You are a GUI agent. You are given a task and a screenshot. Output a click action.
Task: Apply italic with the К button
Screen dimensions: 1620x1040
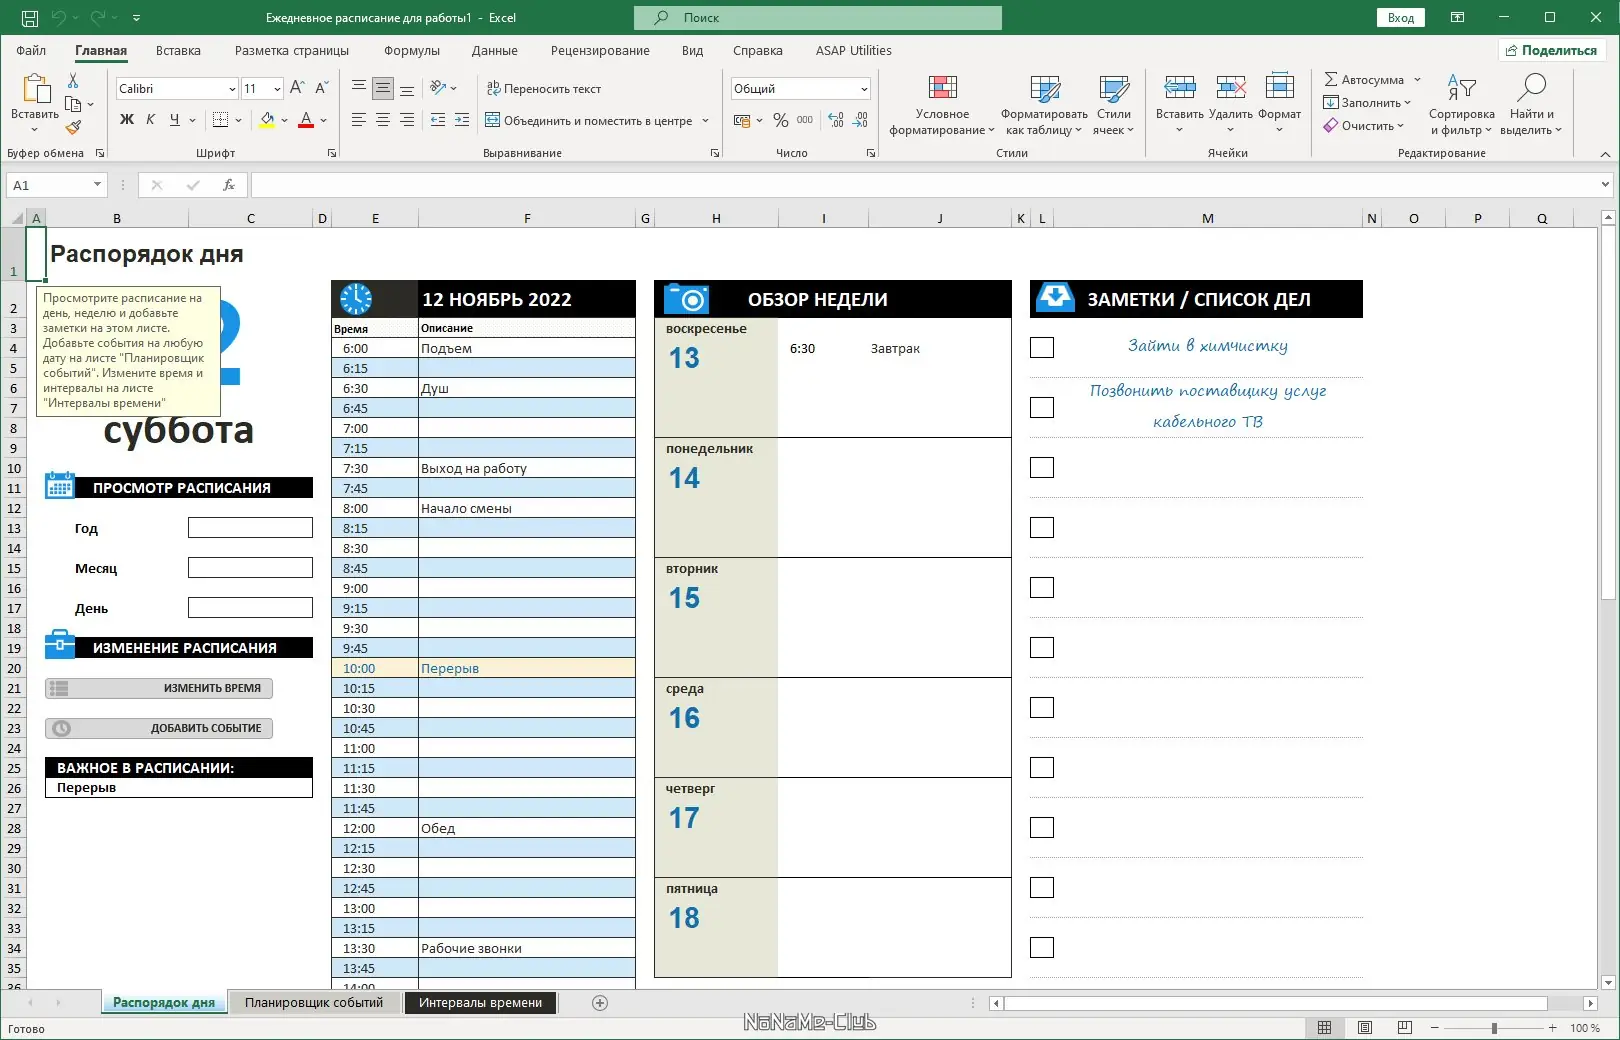(151, 120)
